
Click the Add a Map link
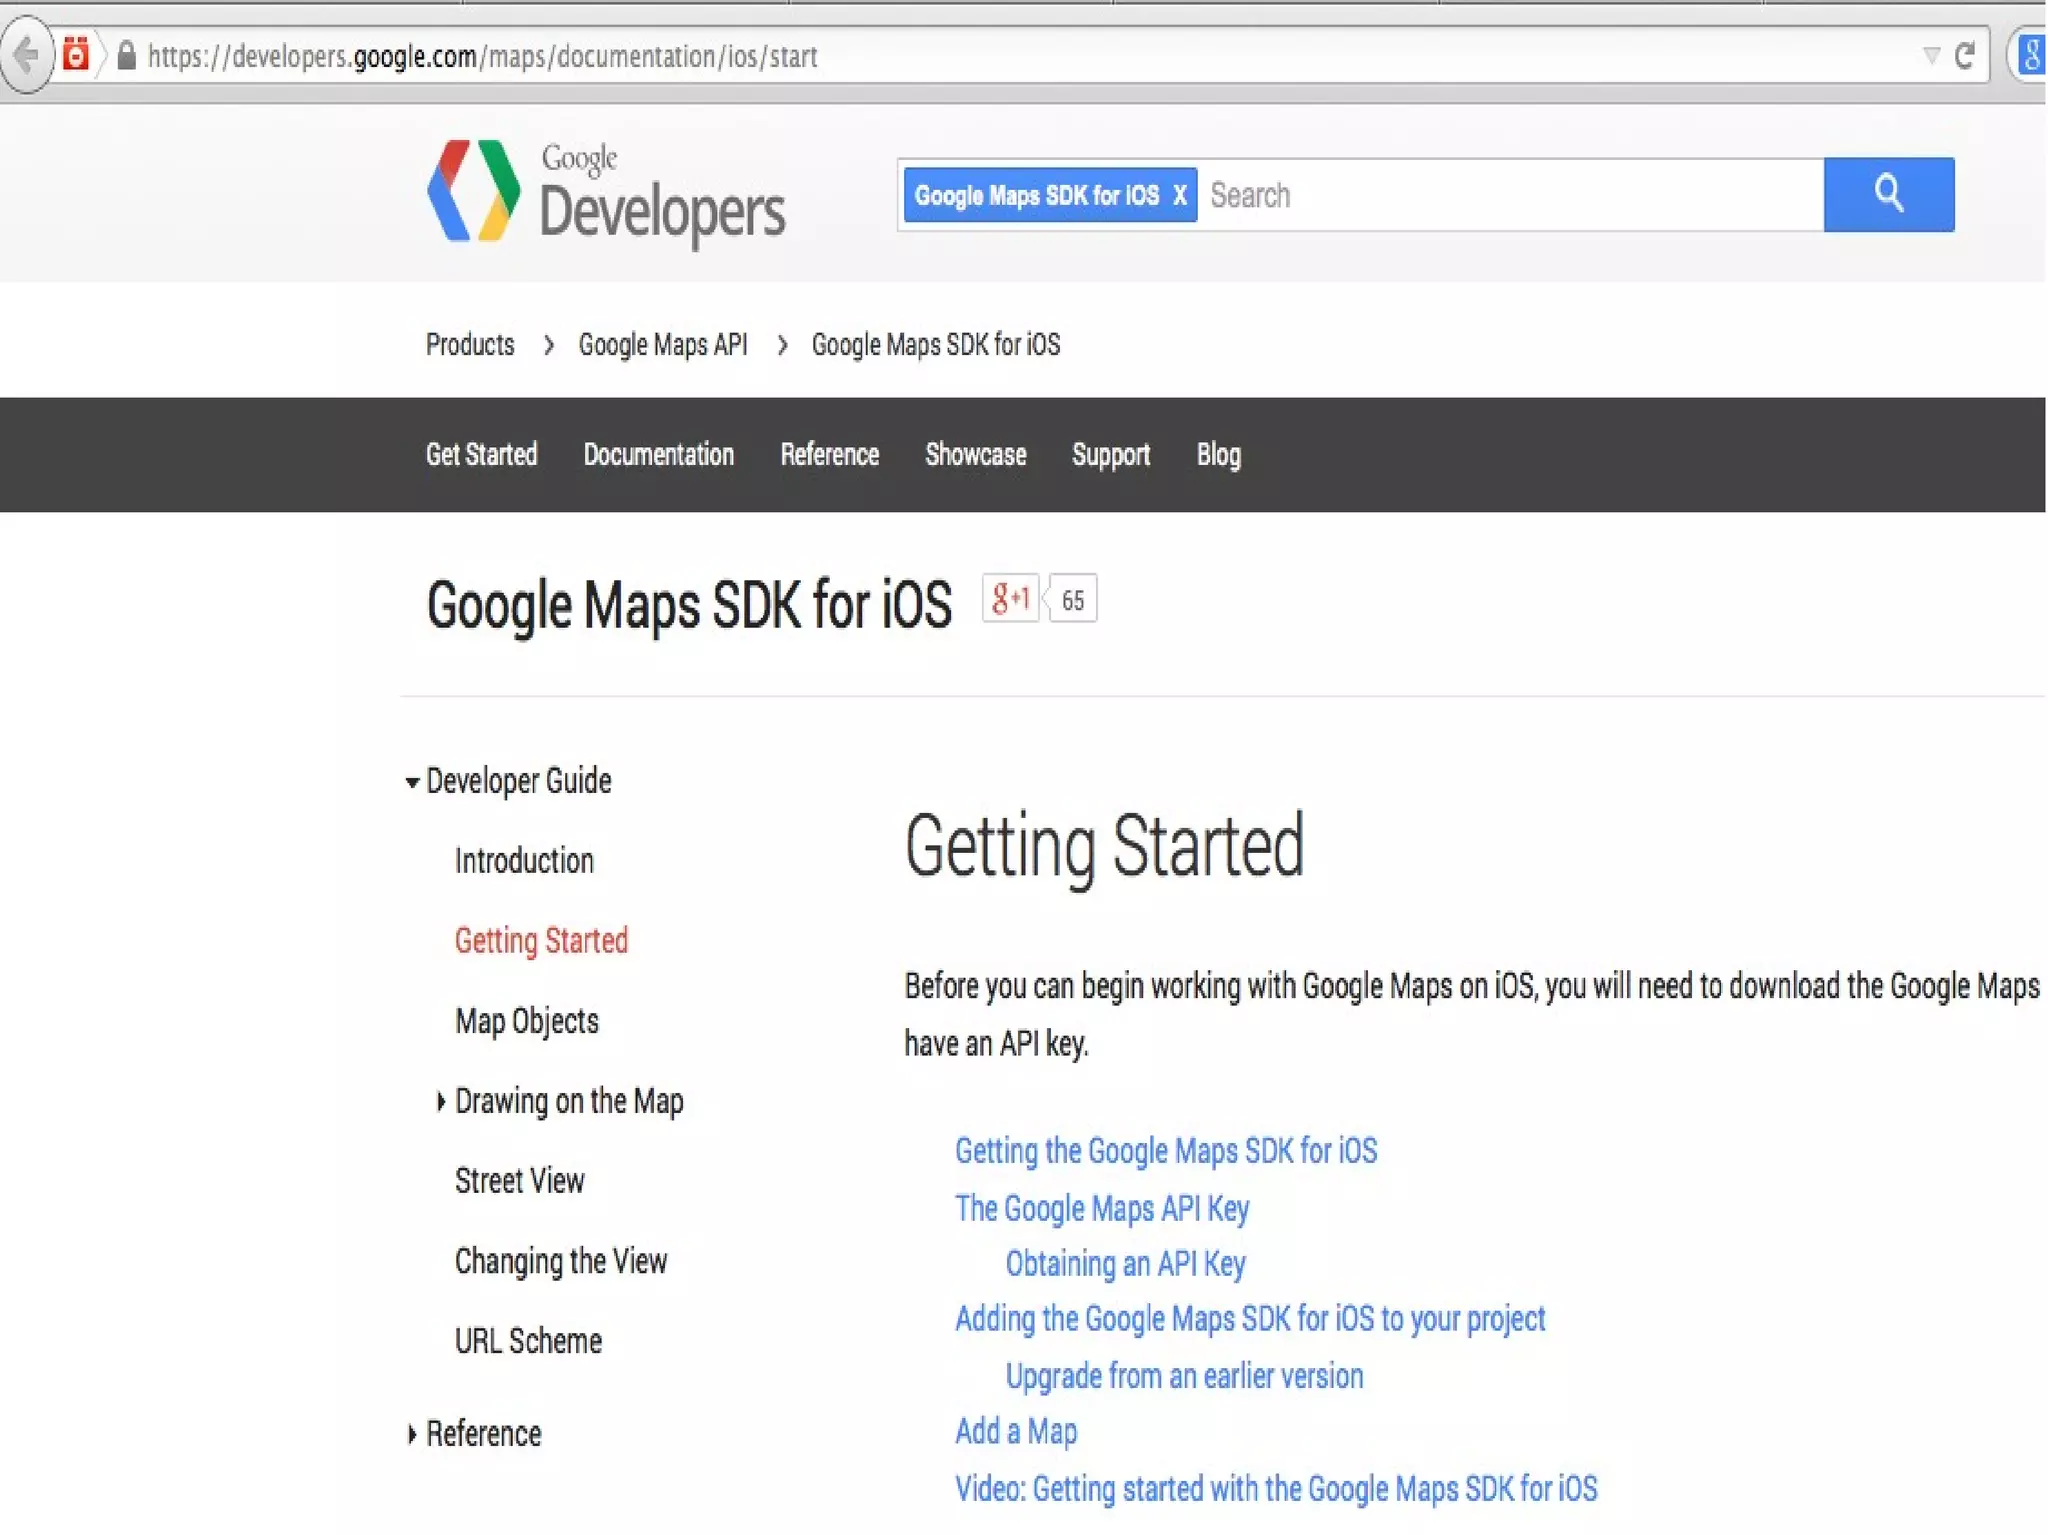[x=1015, y=1431]
